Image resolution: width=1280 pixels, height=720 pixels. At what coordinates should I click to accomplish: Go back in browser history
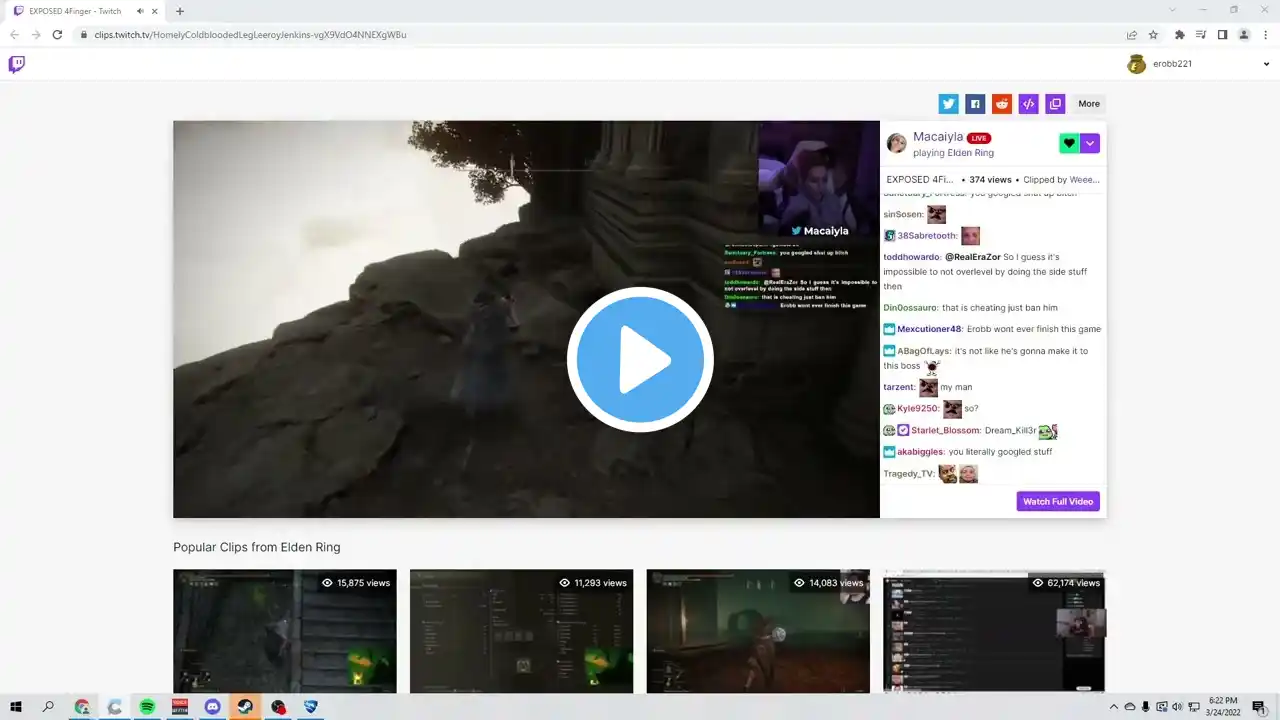point(14,35)
